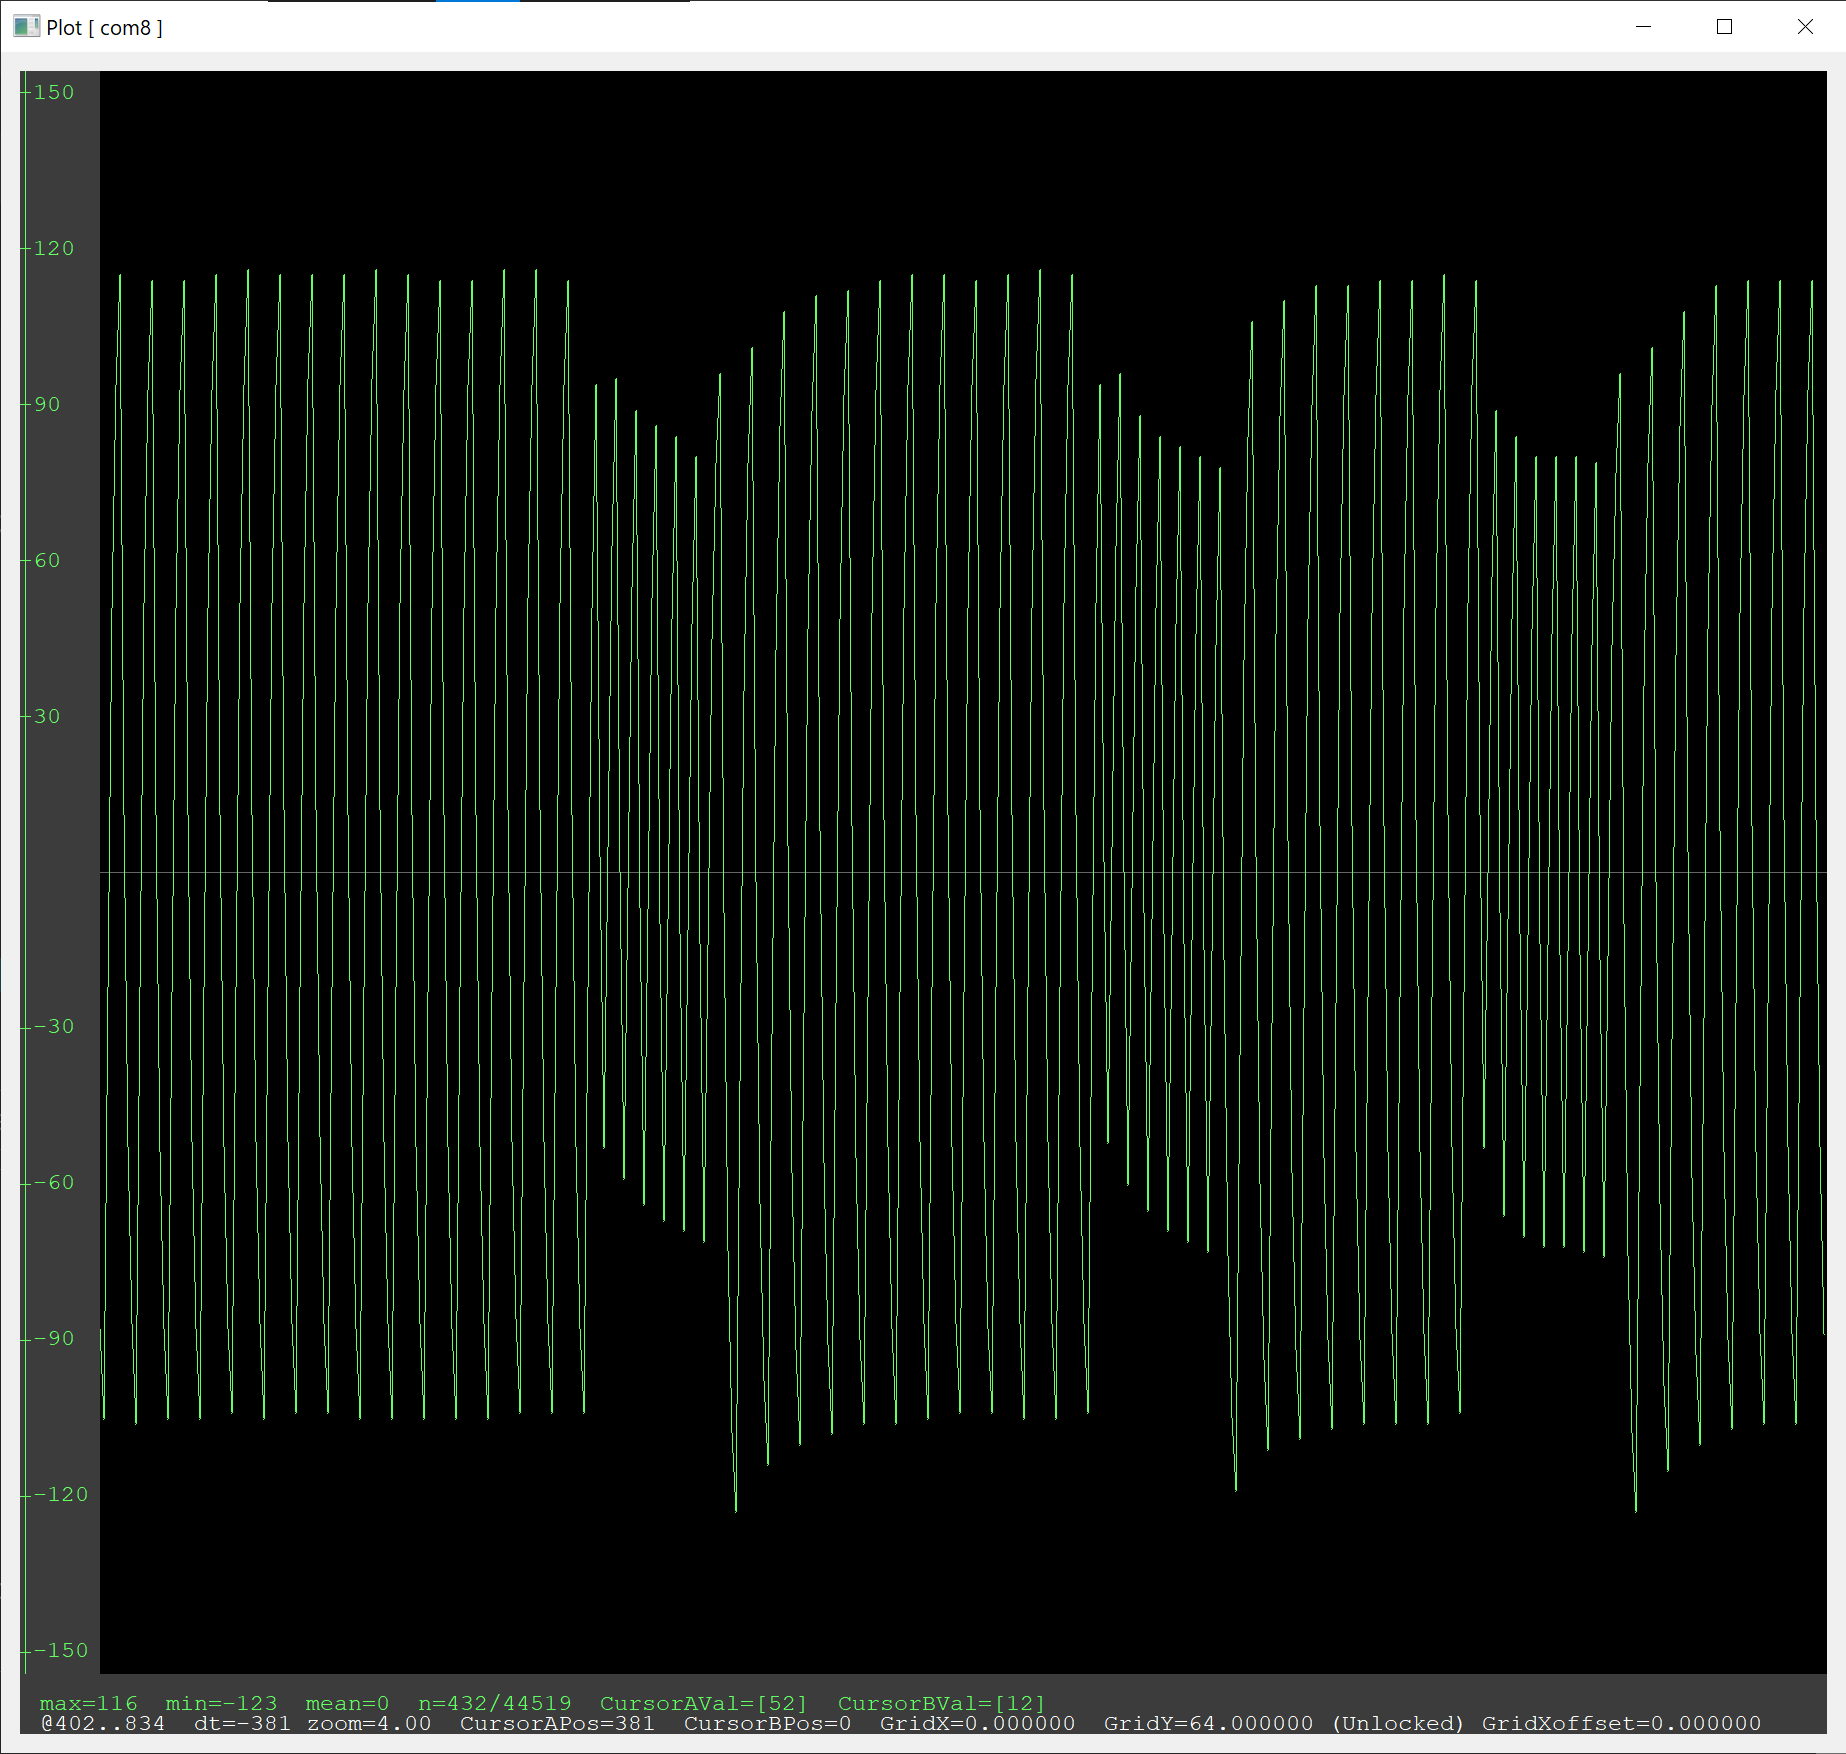Click the -60 y-axis label
The image size is (1846, 1754).
(54, 1183)
